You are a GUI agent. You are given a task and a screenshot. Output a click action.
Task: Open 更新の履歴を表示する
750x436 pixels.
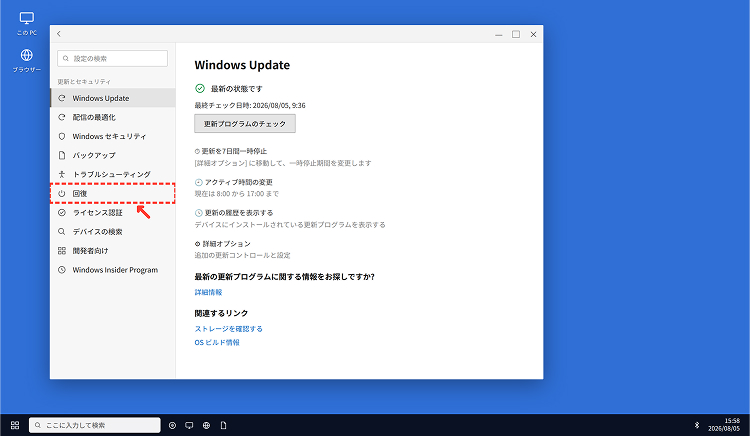(239, 213)
